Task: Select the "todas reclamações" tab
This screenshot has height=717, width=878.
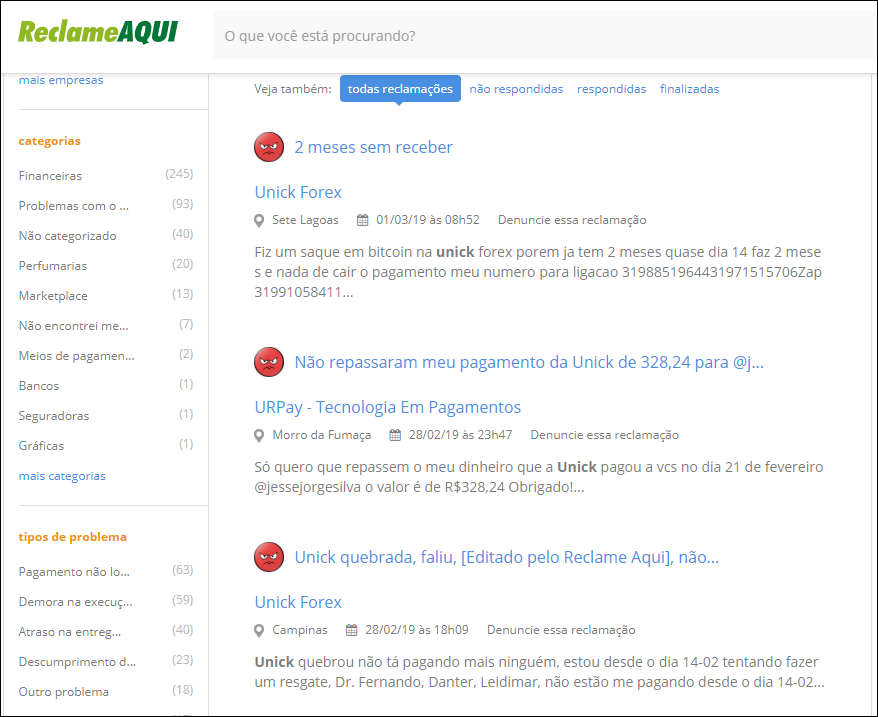Action: 400,89
